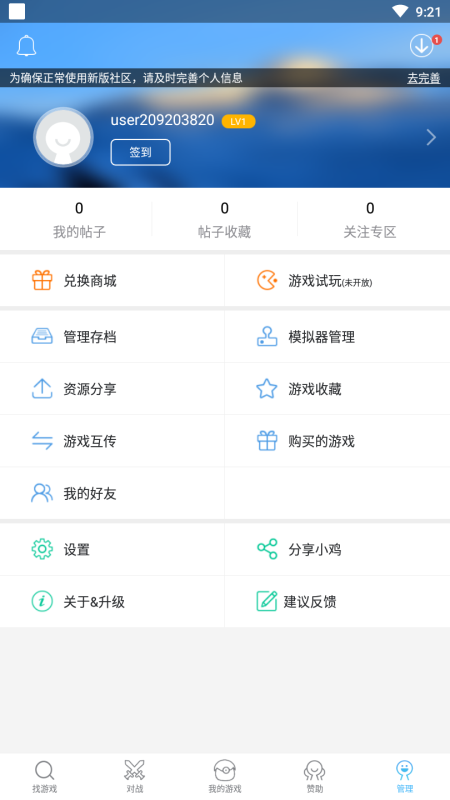Switch to the 对战 tab
Screen dimensions: 450x800
135,777
